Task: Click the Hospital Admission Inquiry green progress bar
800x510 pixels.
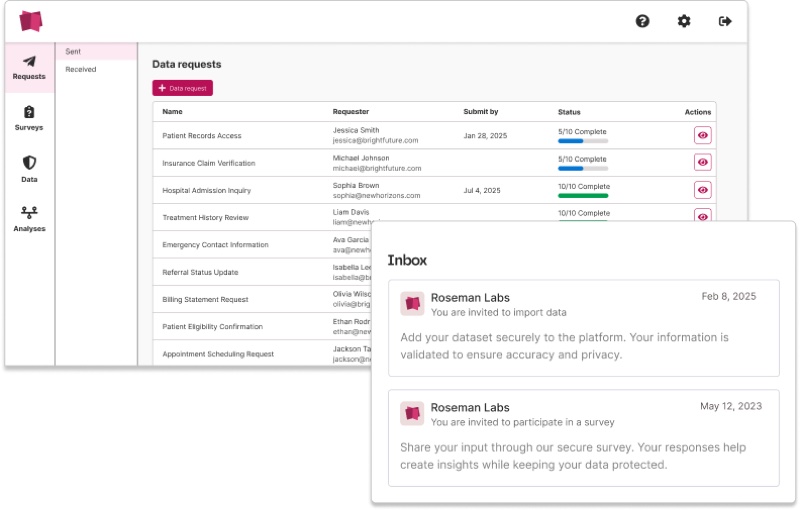Action: pyautogui.click(x=583, y=196)
